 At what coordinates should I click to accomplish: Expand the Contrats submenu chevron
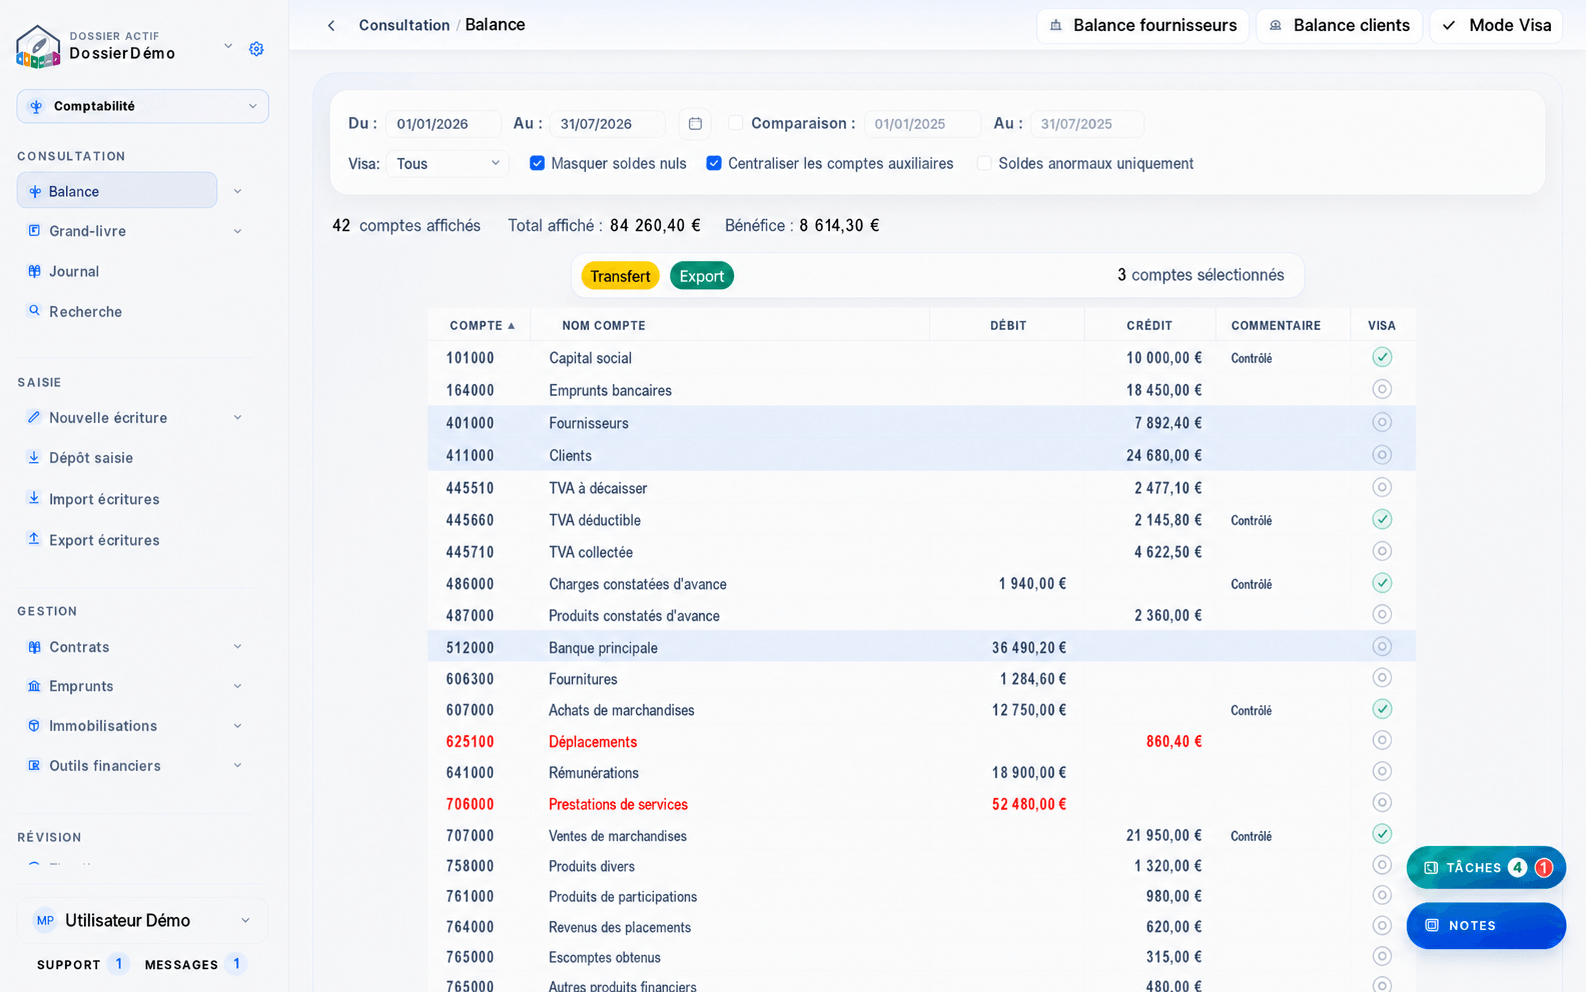point(238,647)
